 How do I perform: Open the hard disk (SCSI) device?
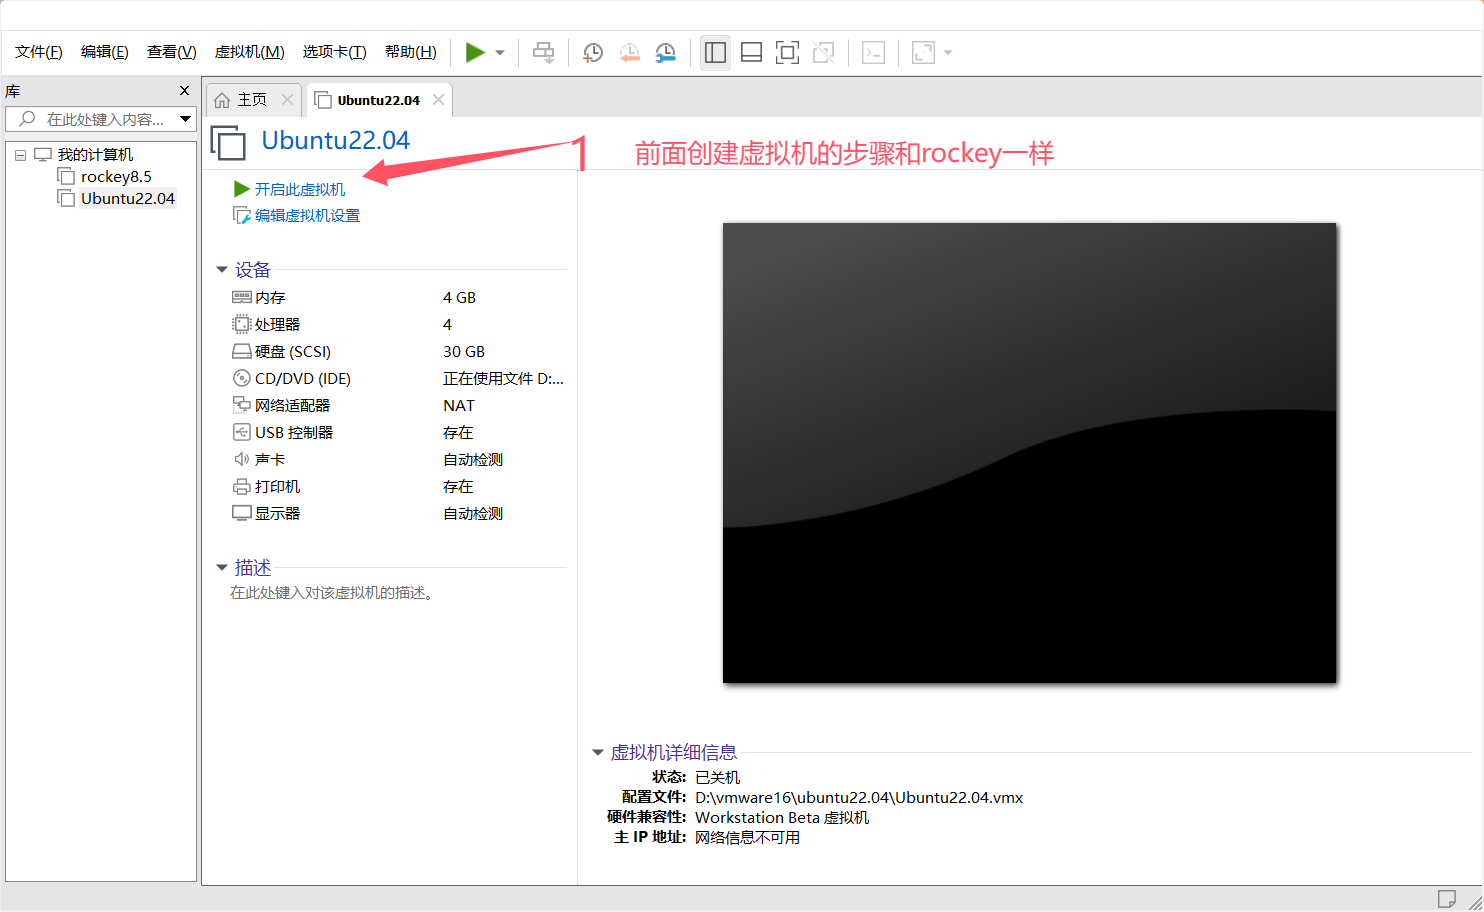point(292,351)
